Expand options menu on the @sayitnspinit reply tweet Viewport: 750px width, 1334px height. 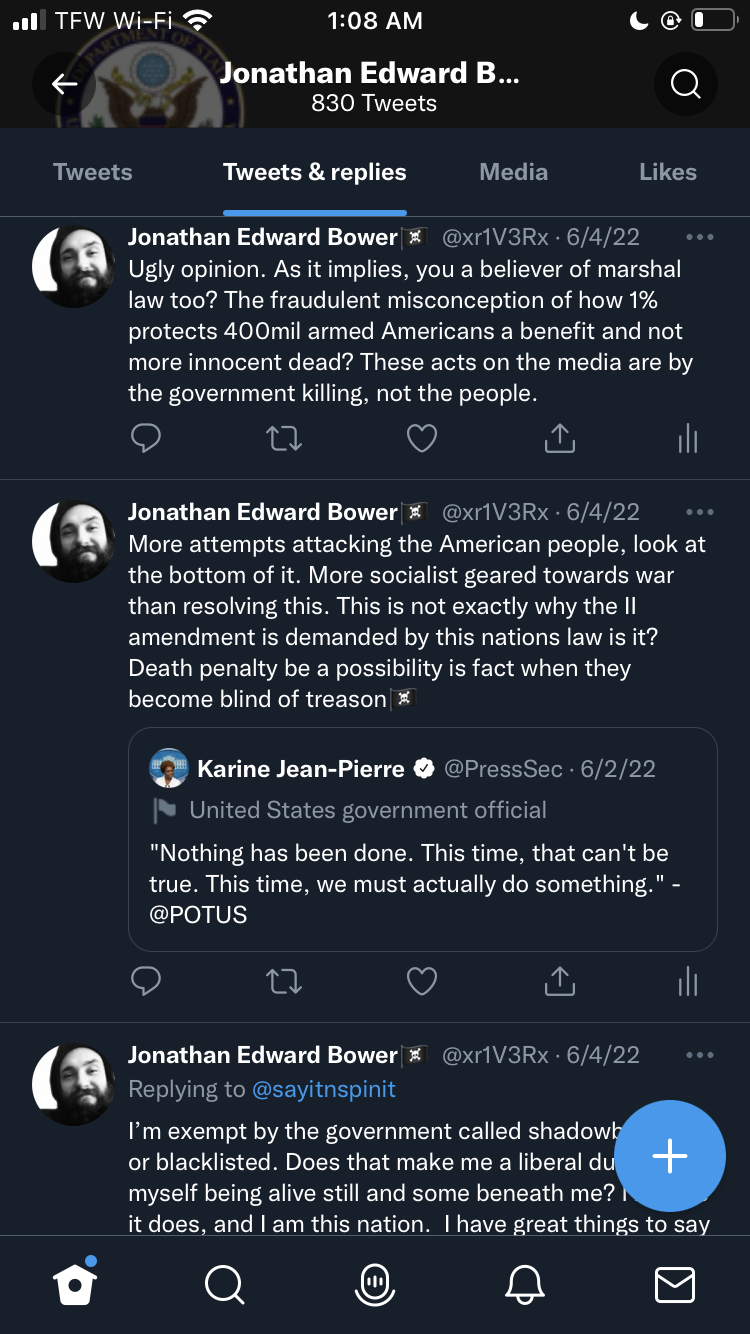coord(700,1055)
